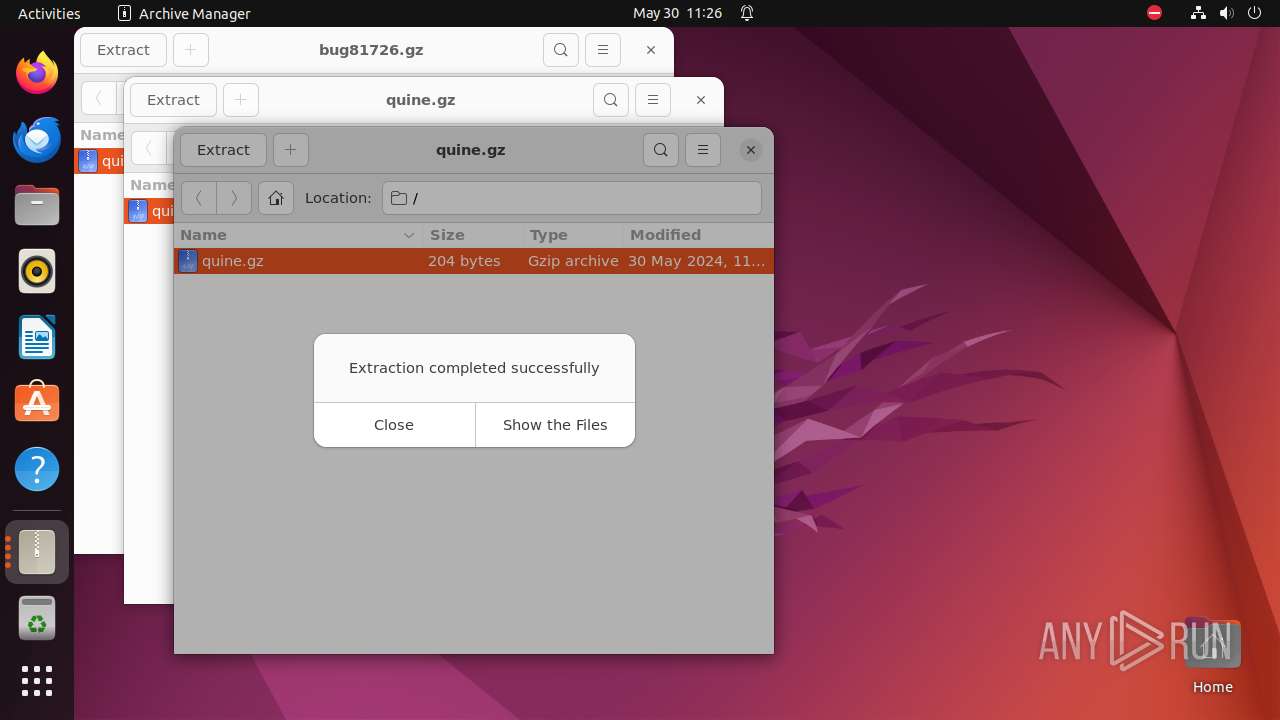Open Home folder on desktop
This screenshot has width=1280, height=720.
click(1212, 656)
